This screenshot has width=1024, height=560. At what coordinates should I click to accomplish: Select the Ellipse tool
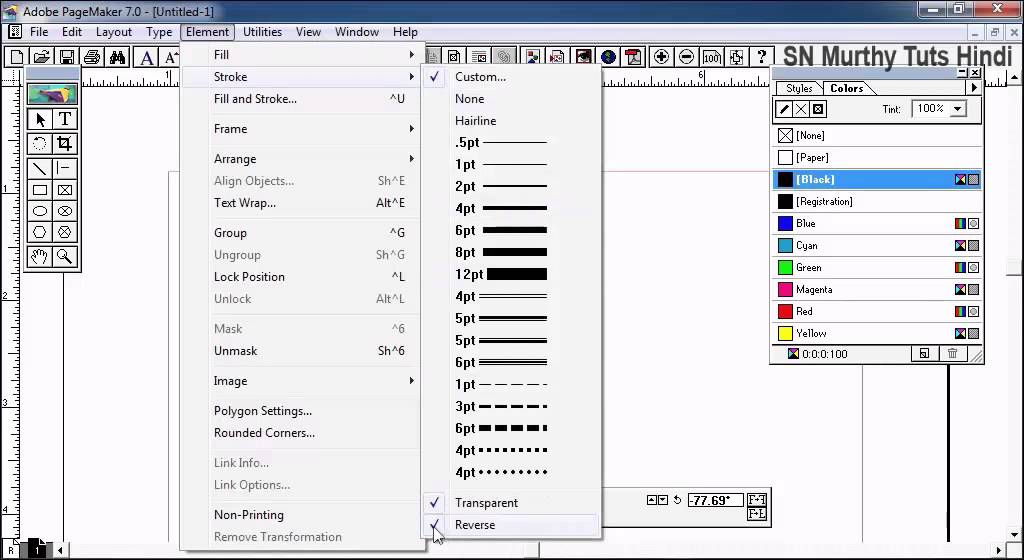(x=40, y=211)
